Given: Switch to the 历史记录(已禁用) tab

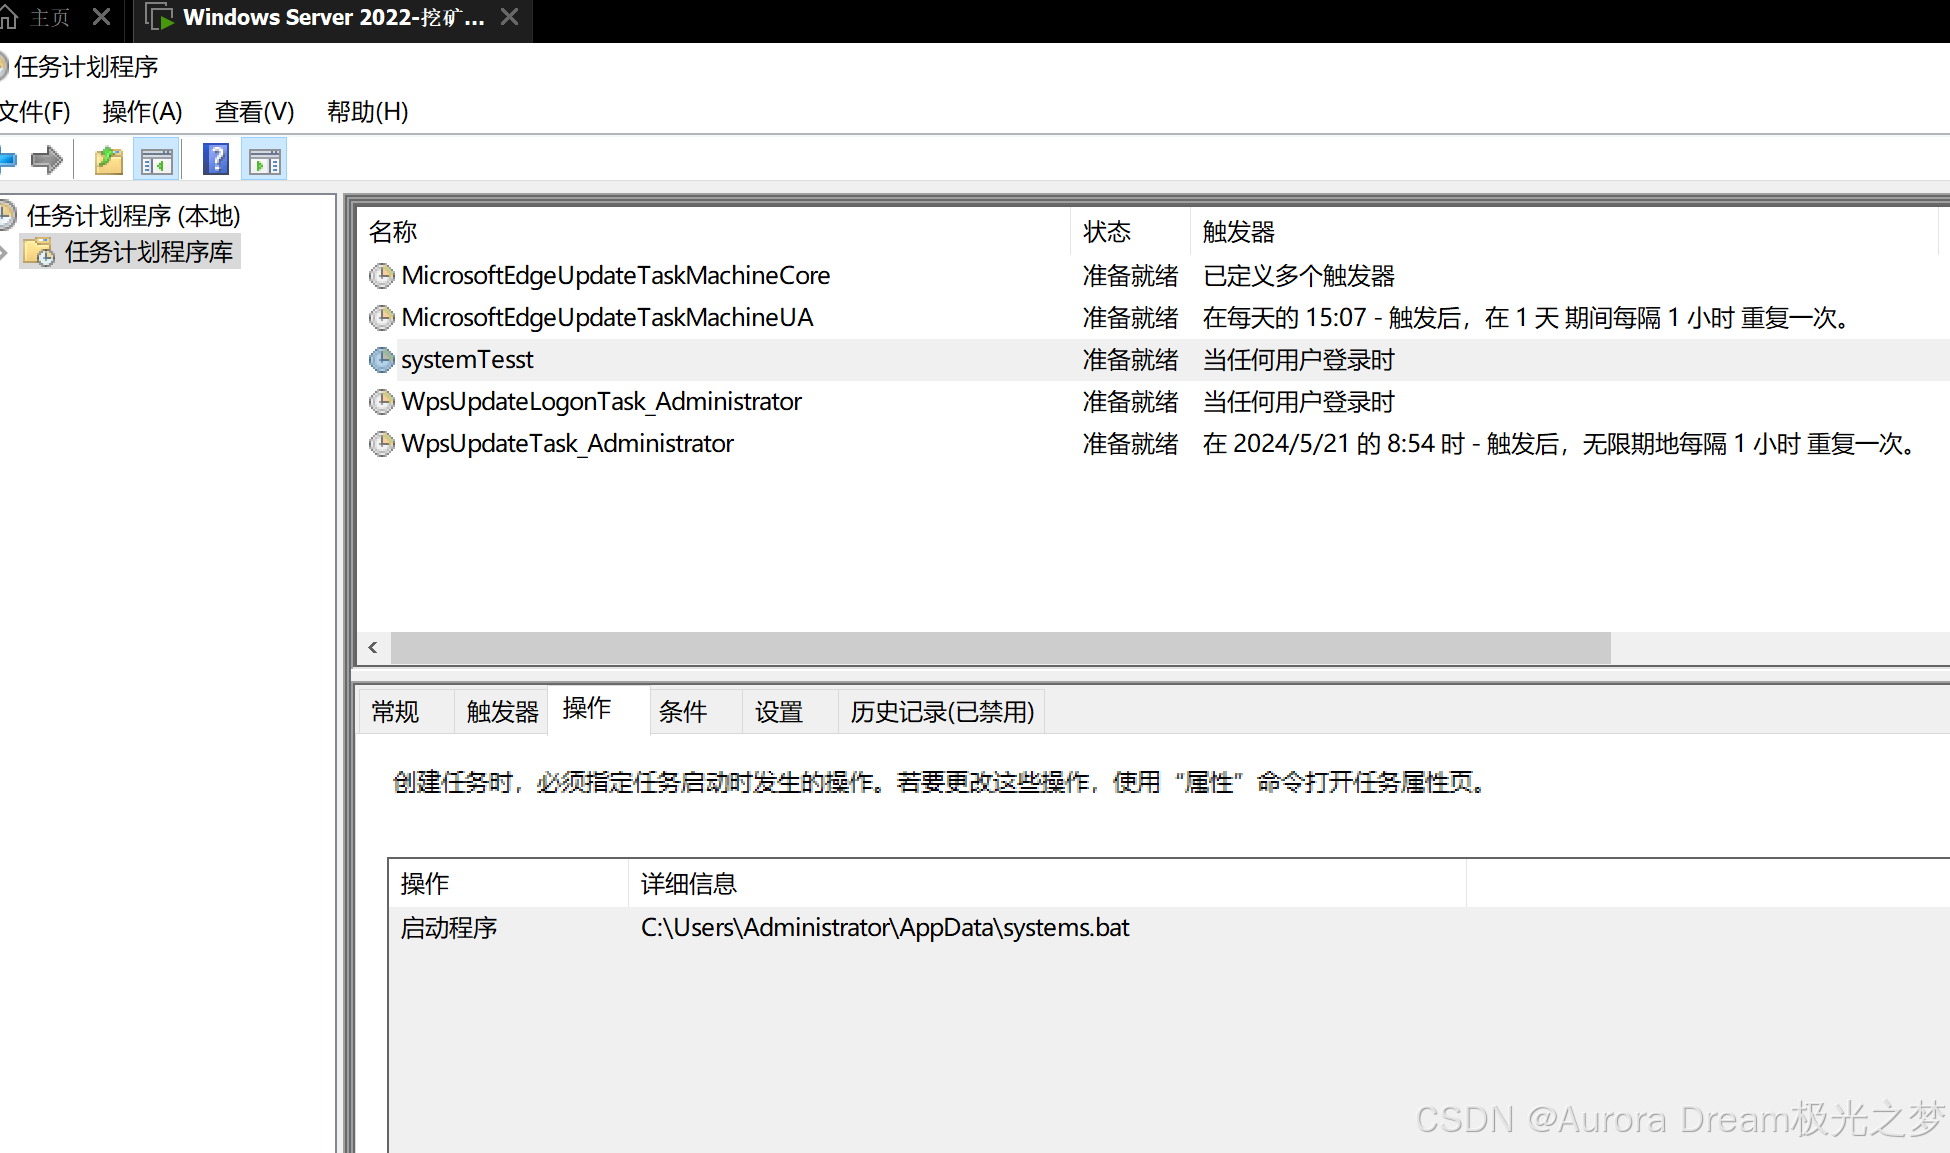Looking at the screenshot, I should pyautogui.click(x=941, y=712).
